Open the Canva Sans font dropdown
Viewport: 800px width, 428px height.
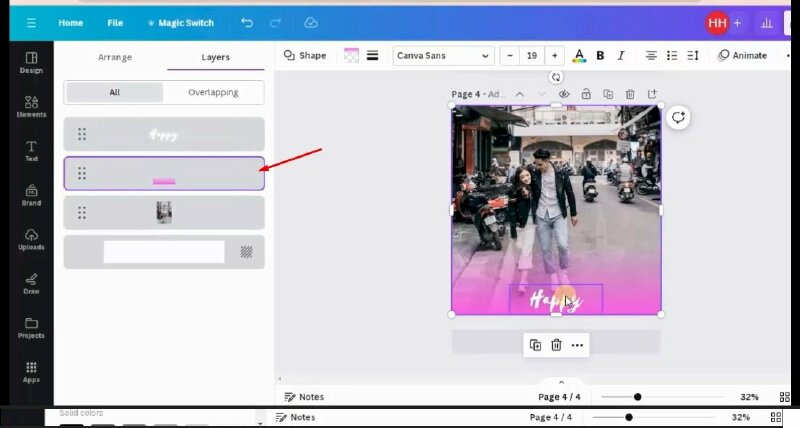tap(443, 56)
